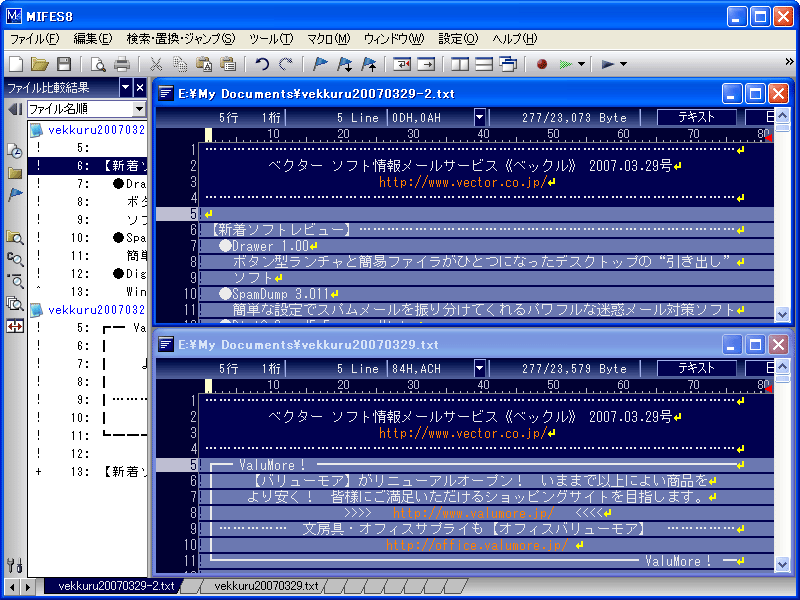Screen dimensions: 800x600
Task: Click the New file toolbar icon
Action: 16,64
